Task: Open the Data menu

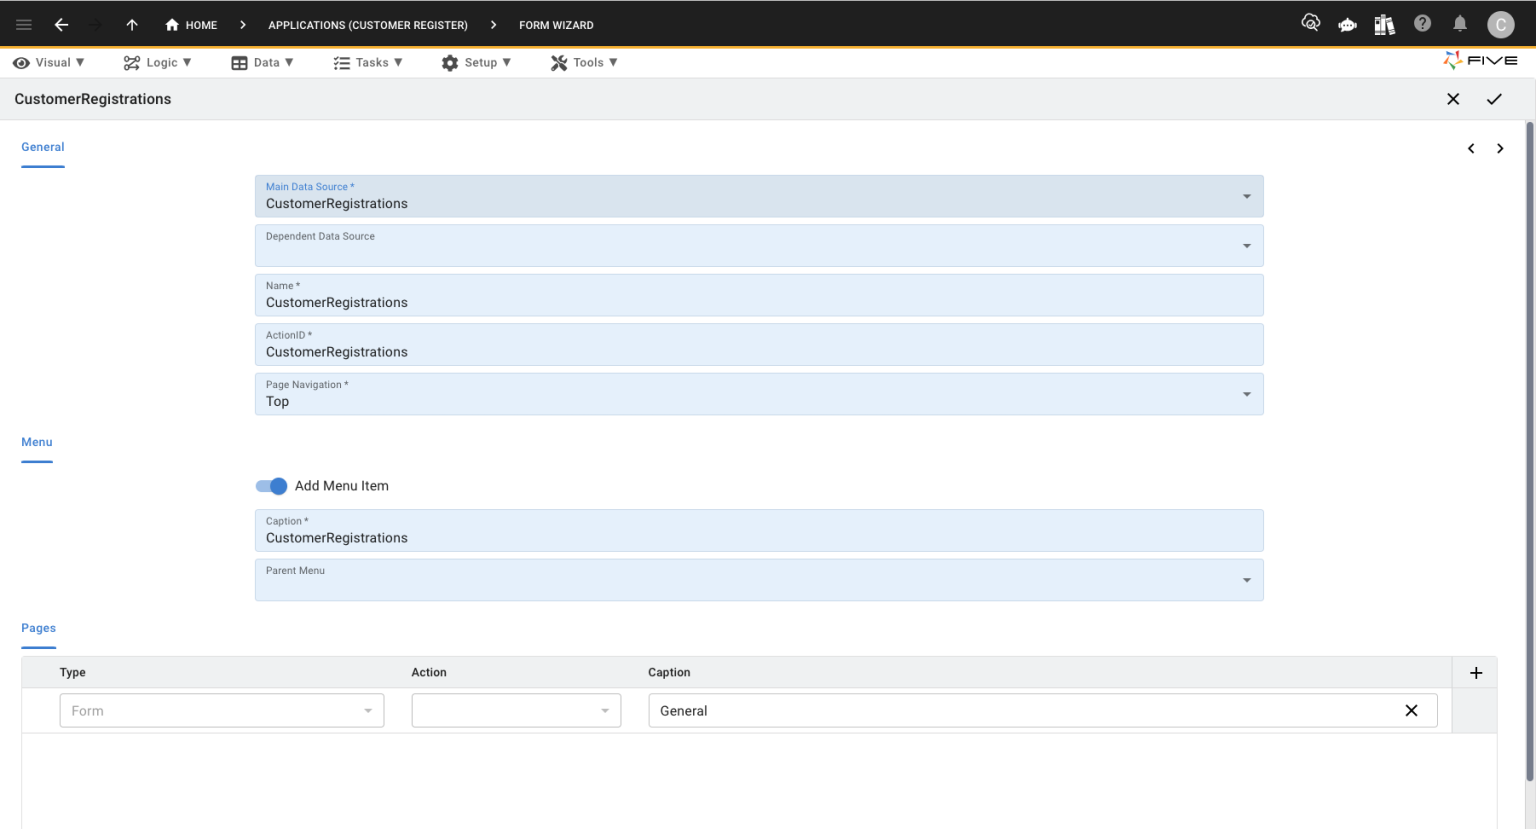Action: click(262, 63)
